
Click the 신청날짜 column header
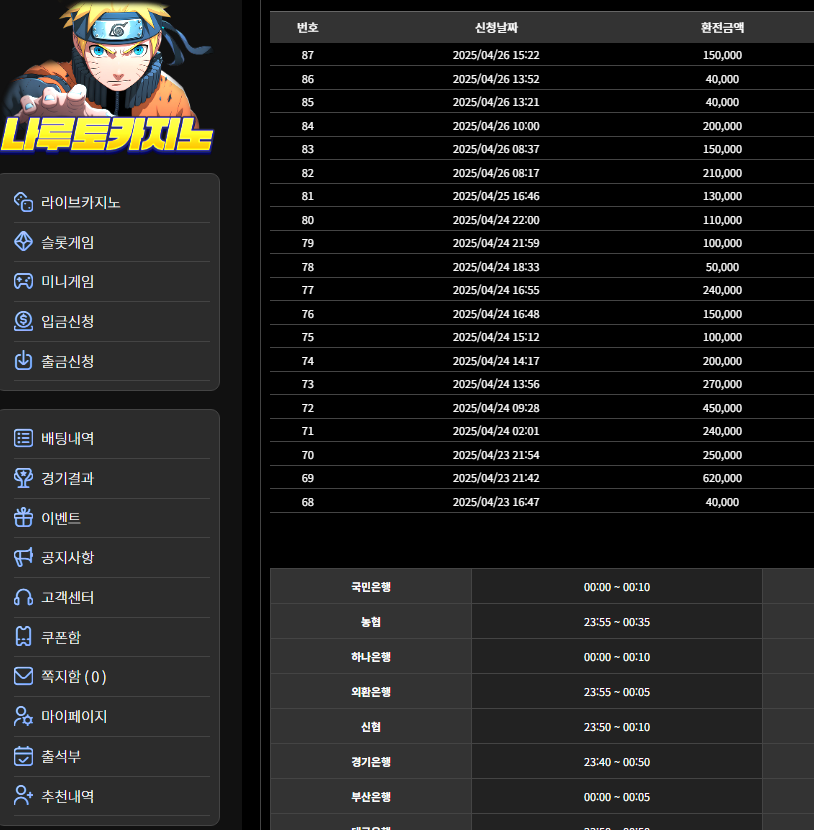(497, 28)
